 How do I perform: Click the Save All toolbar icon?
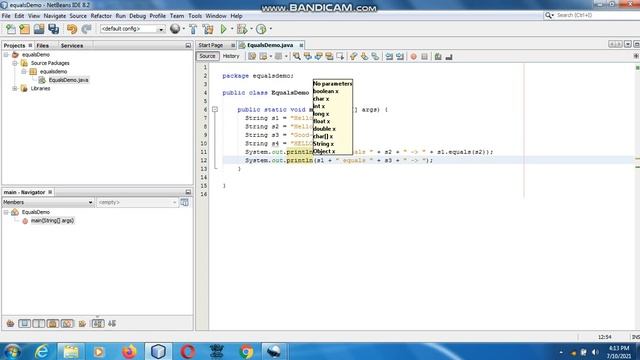[x=53, y=29]
